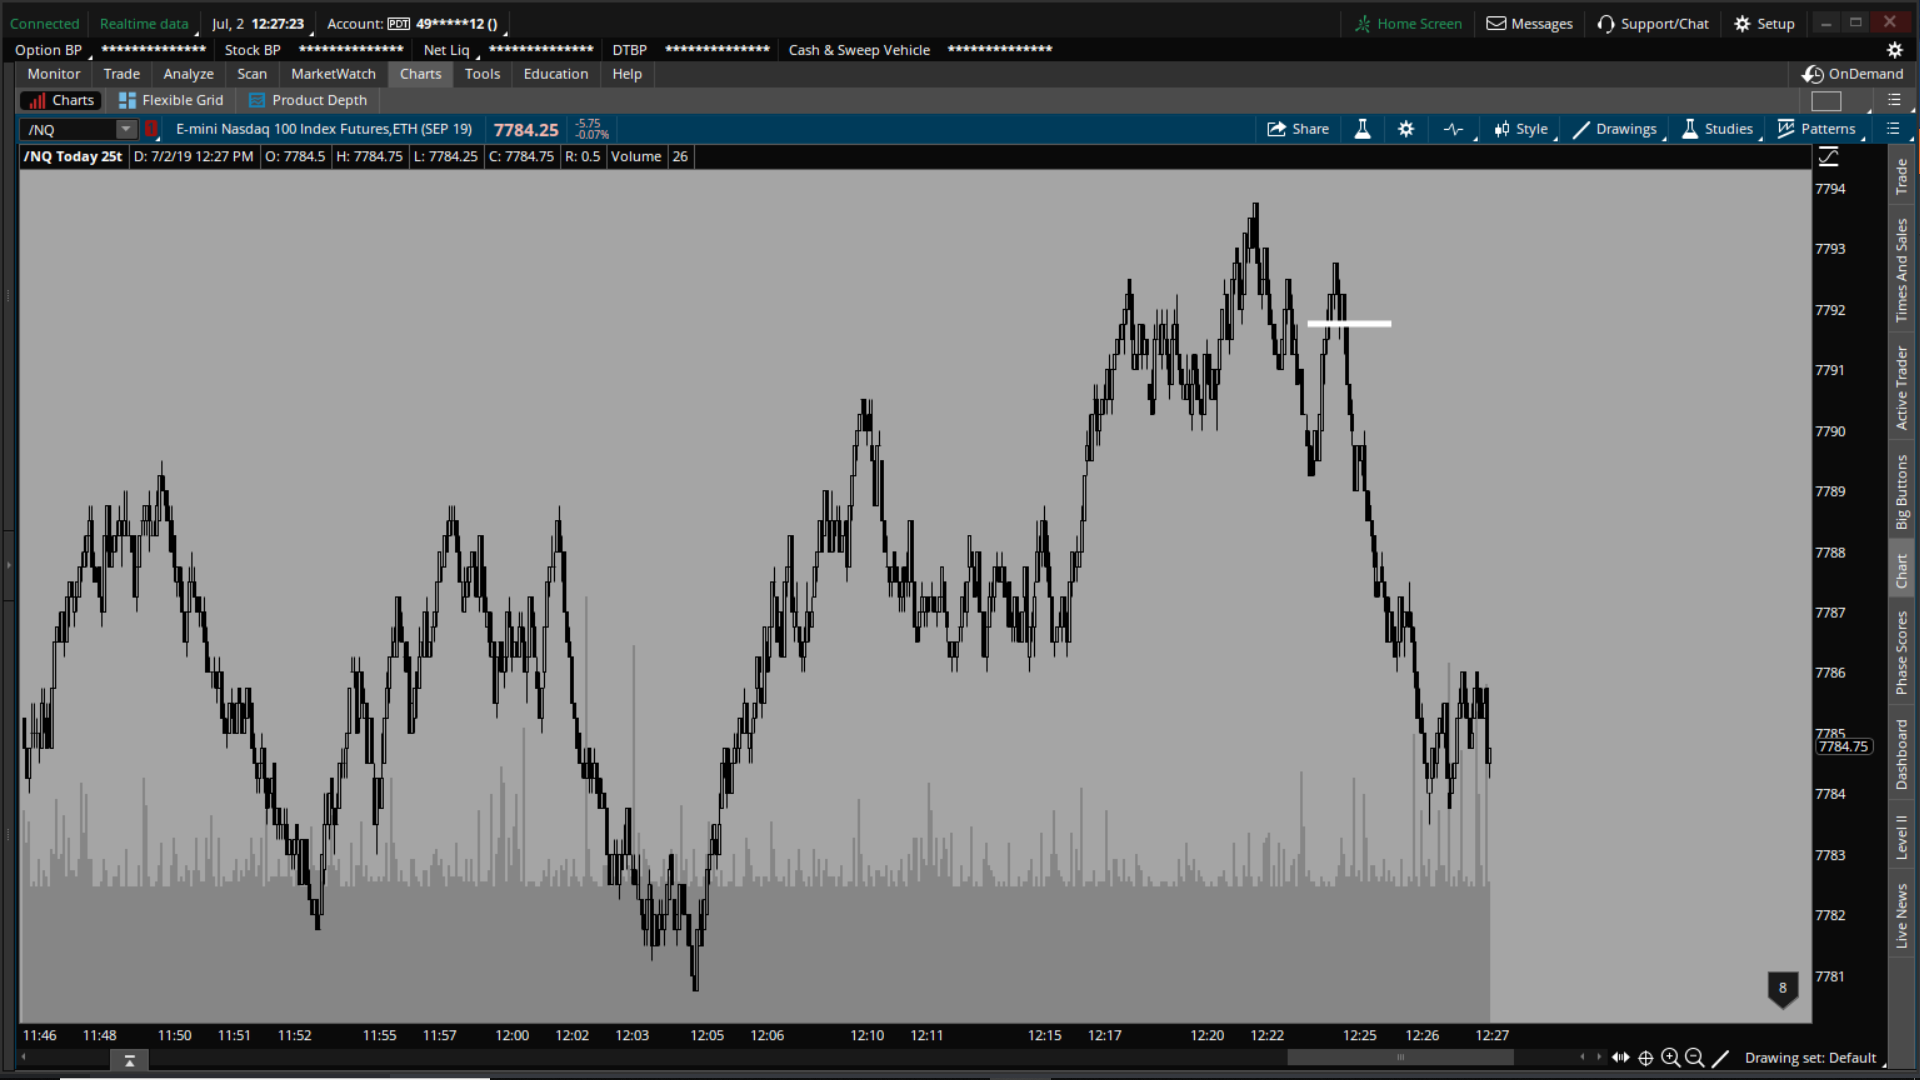
Task: Open the MarketWatch tab
Action: (333, 74)
